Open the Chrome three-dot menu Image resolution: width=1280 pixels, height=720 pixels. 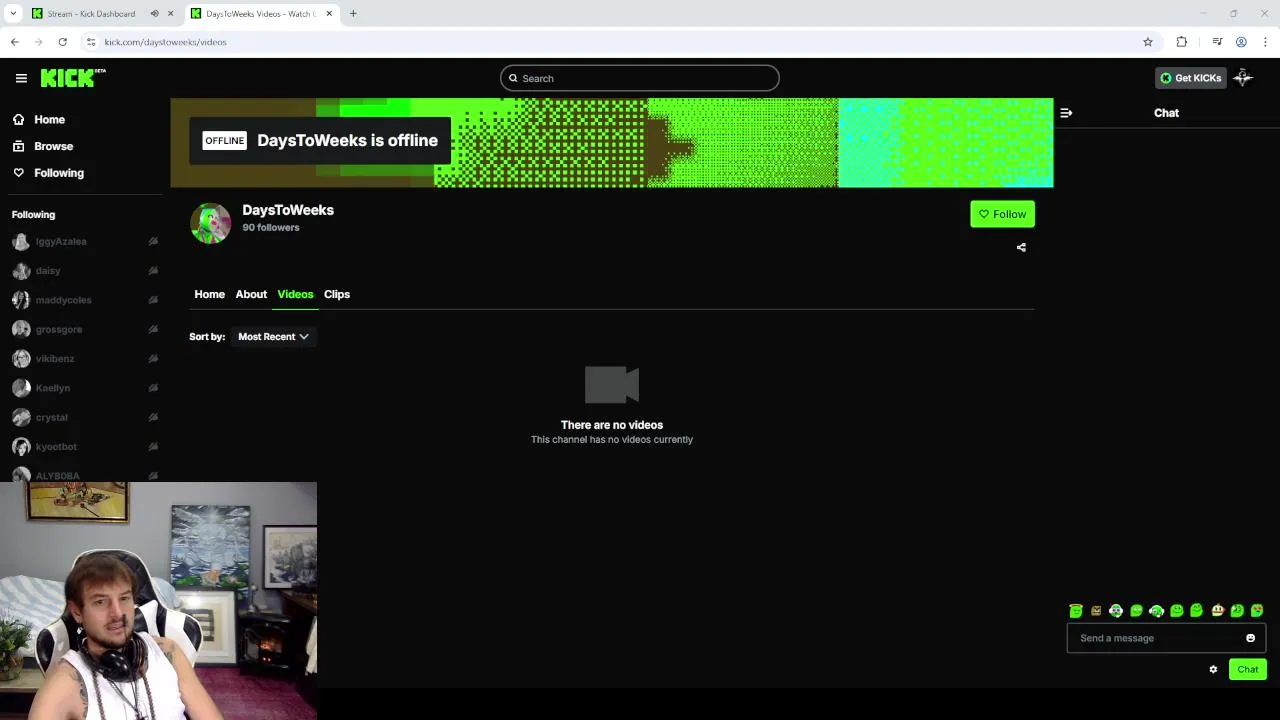coord(1265,42)
